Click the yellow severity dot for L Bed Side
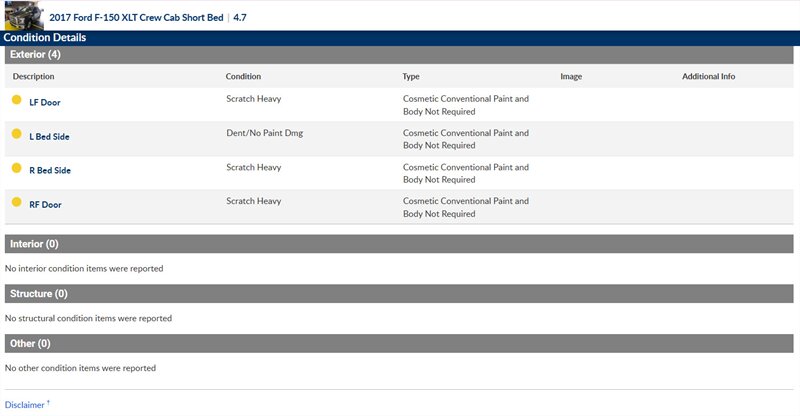Image resolution: width=800 pixels, height=416 pixels. click(16, 134)
